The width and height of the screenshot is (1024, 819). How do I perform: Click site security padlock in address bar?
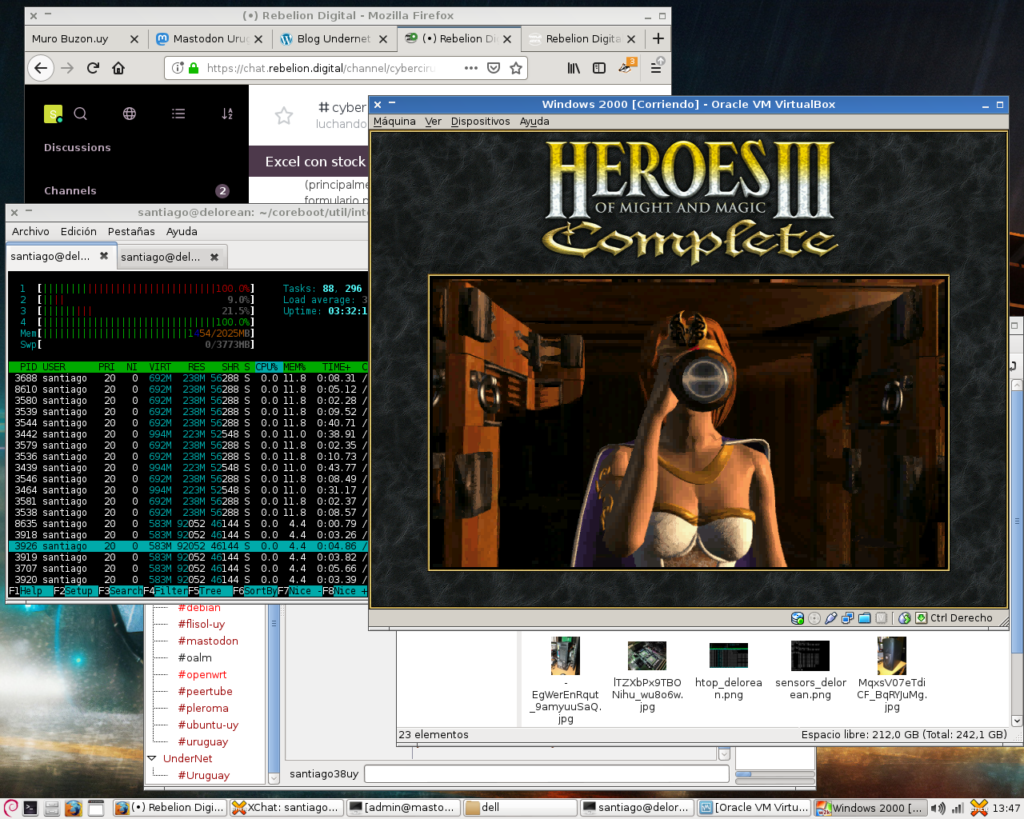click(x=193, y=68)
